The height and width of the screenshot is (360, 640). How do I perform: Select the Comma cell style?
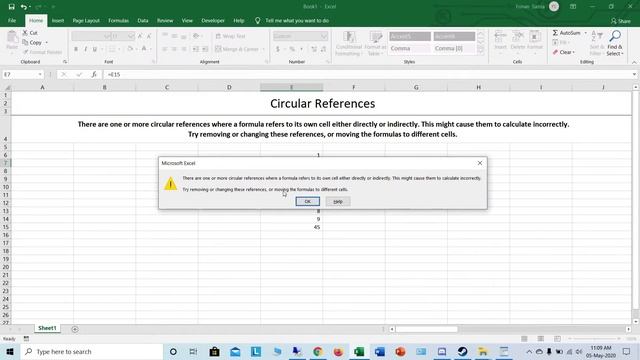point(409,48)
